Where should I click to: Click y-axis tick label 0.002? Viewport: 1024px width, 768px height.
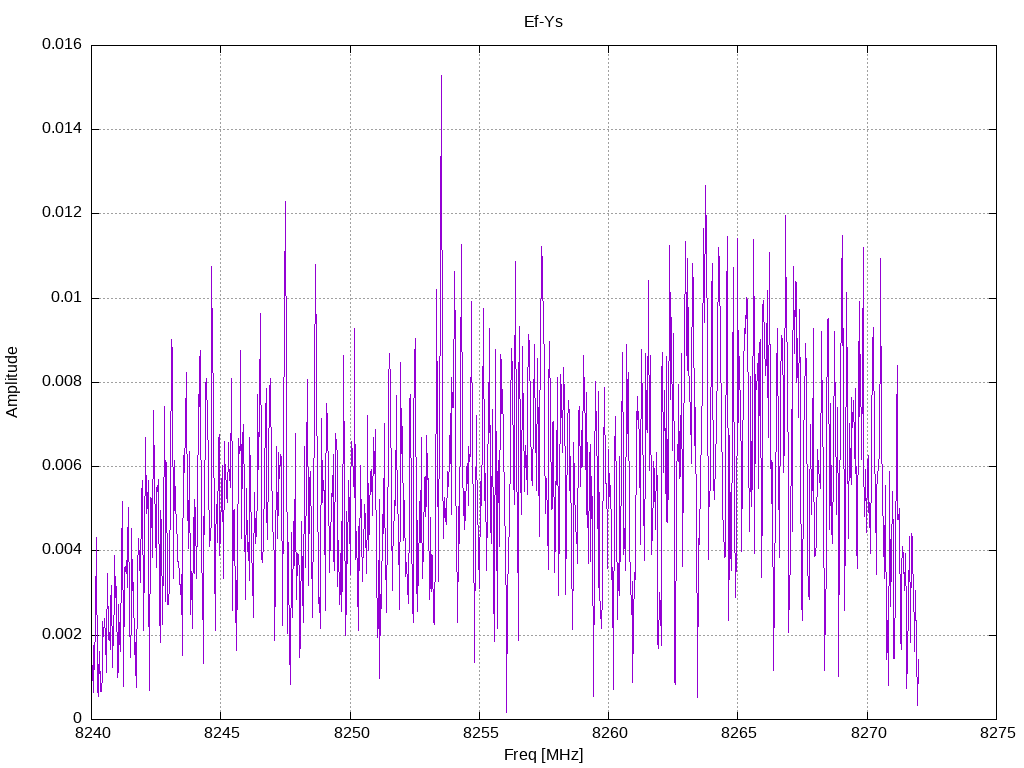(62, 635)
